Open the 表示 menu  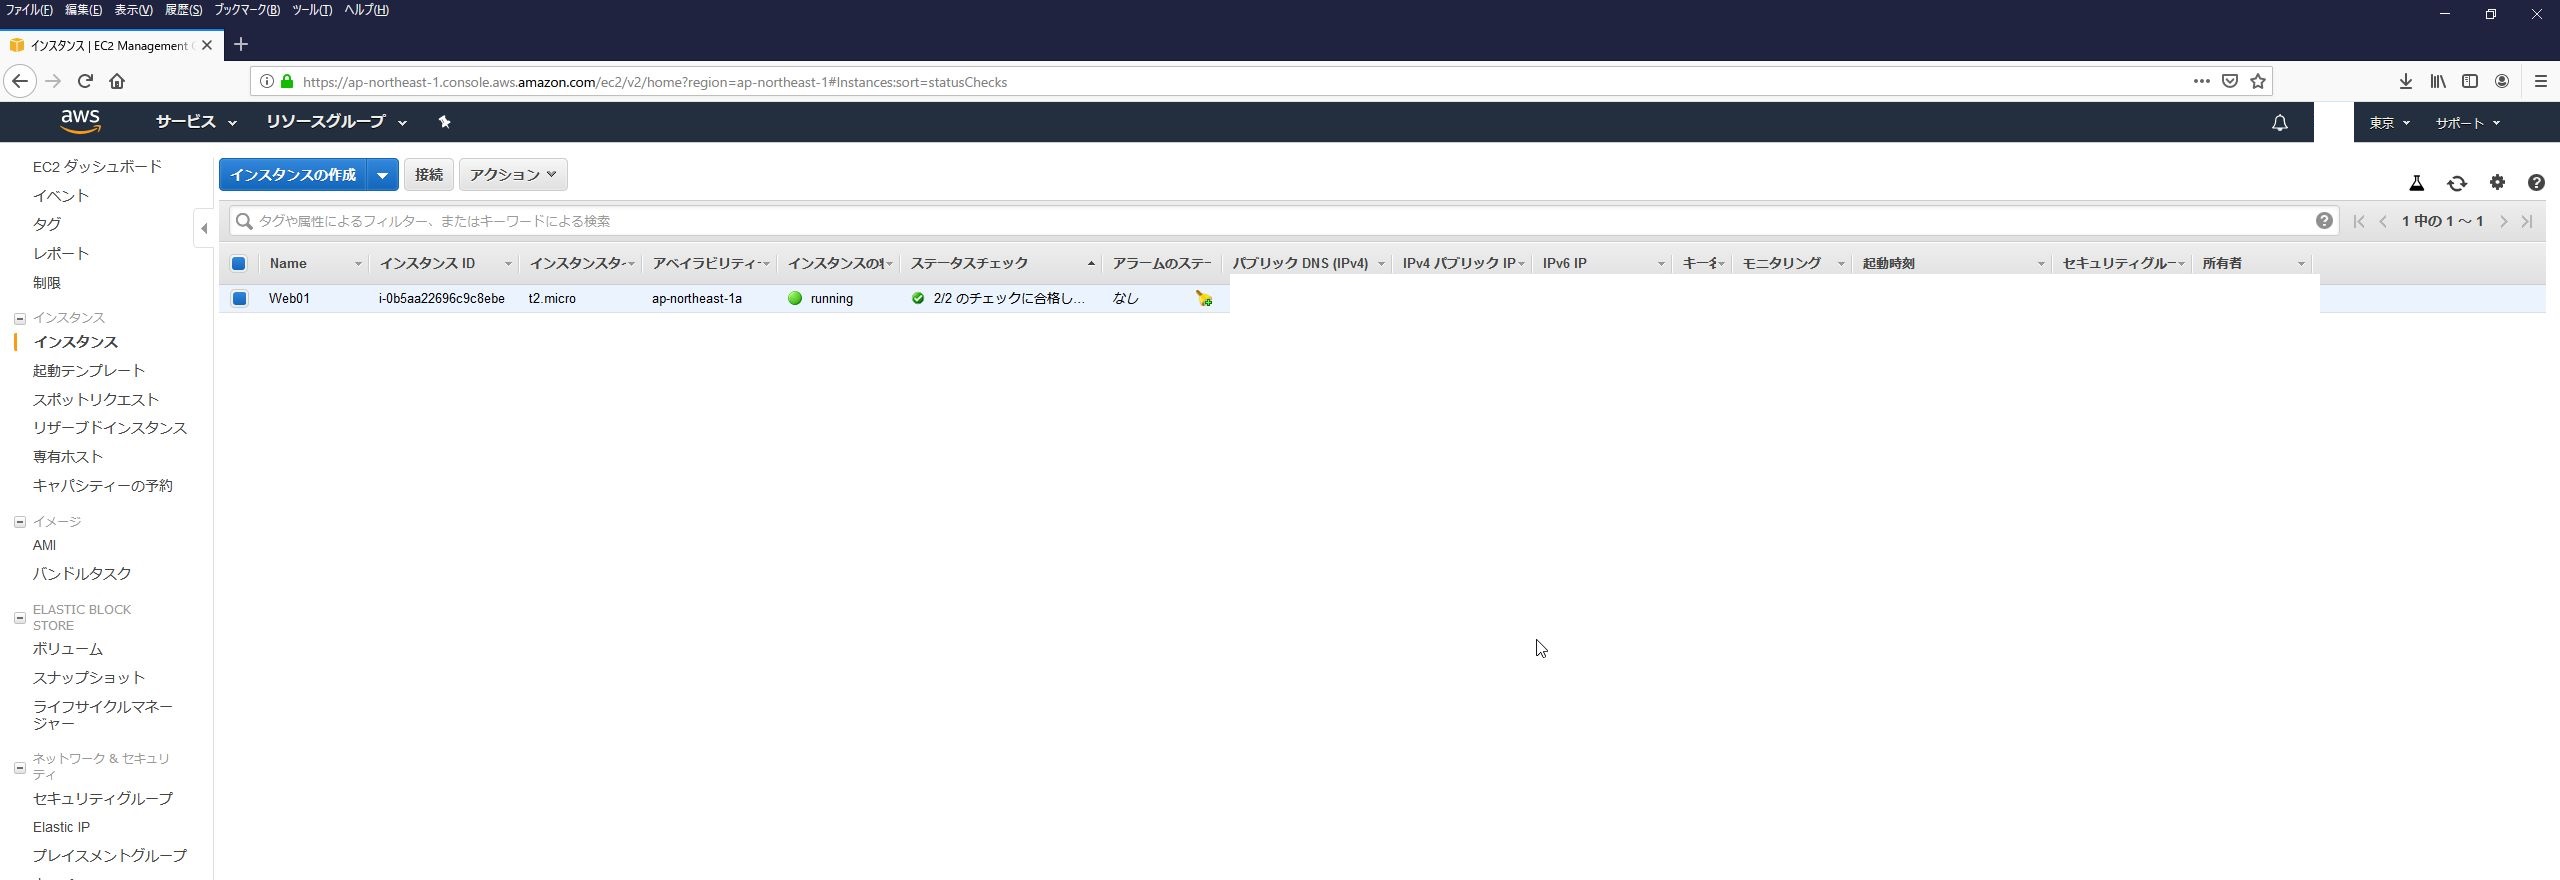[133, 10]
